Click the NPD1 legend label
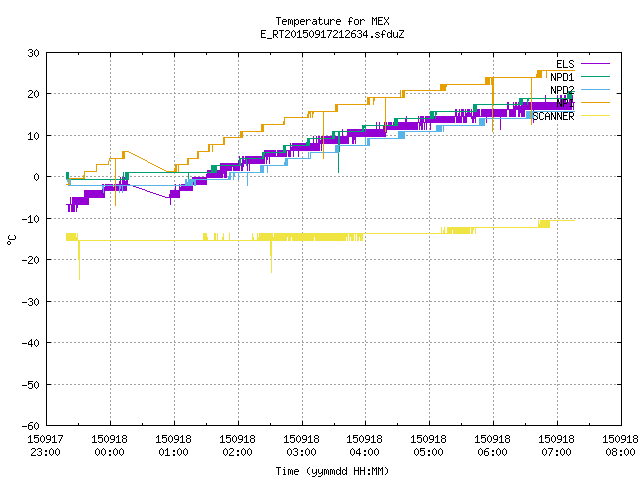The height and width of the screenshot is (480, 640). (562, 77)
